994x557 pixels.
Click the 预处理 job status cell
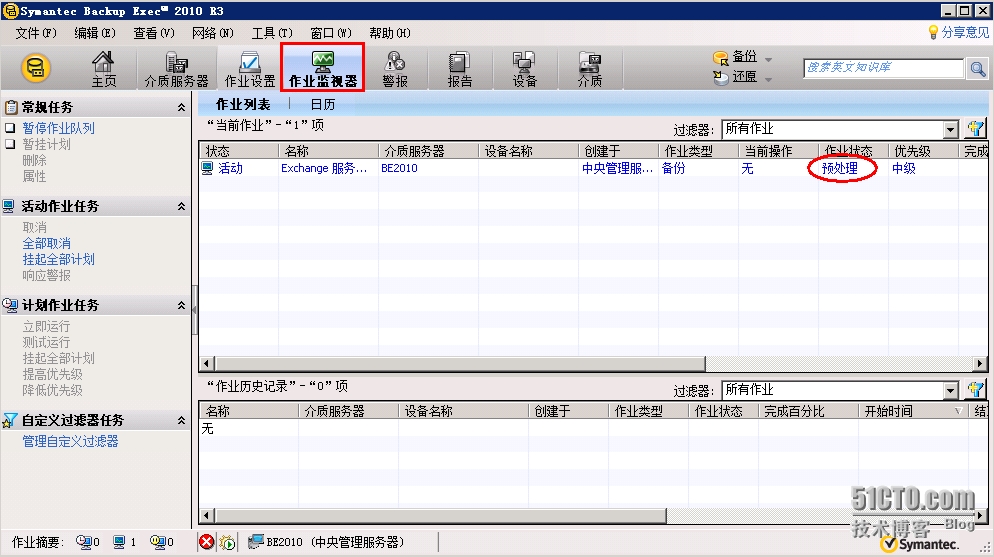point(840,168)
